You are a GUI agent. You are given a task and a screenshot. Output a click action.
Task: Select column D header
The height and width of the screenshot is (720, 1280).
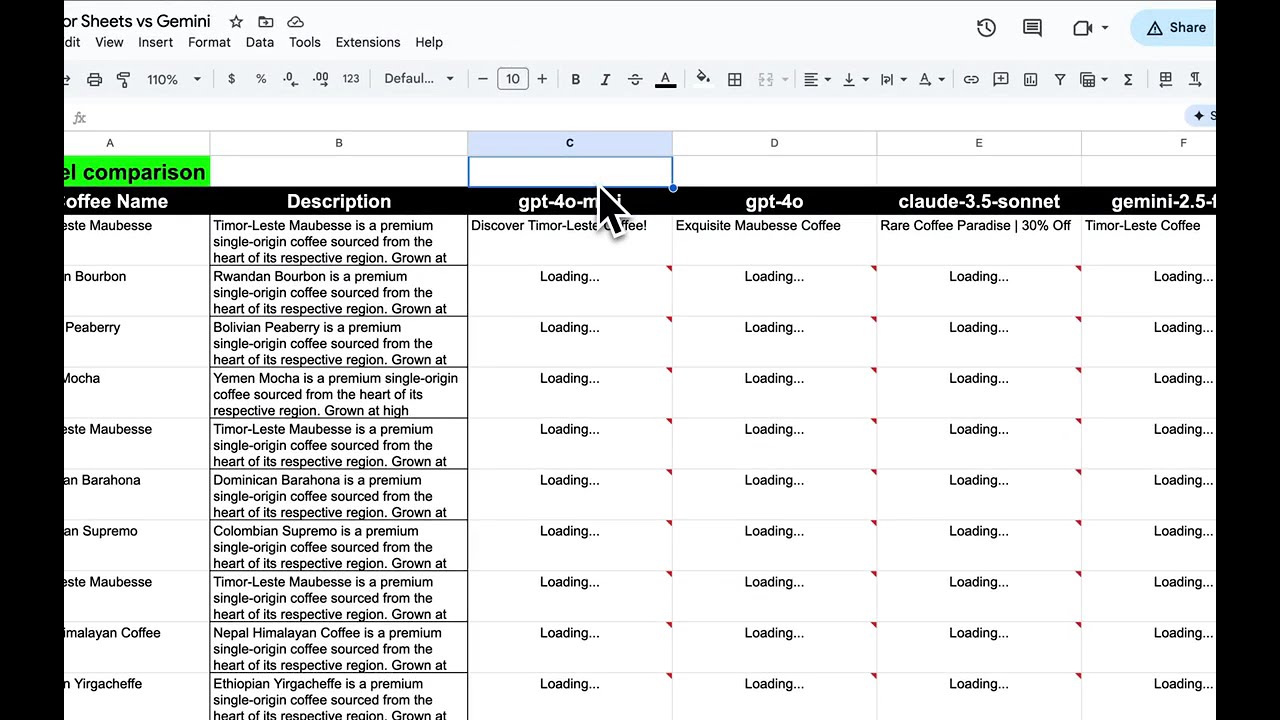click(774, 143)
